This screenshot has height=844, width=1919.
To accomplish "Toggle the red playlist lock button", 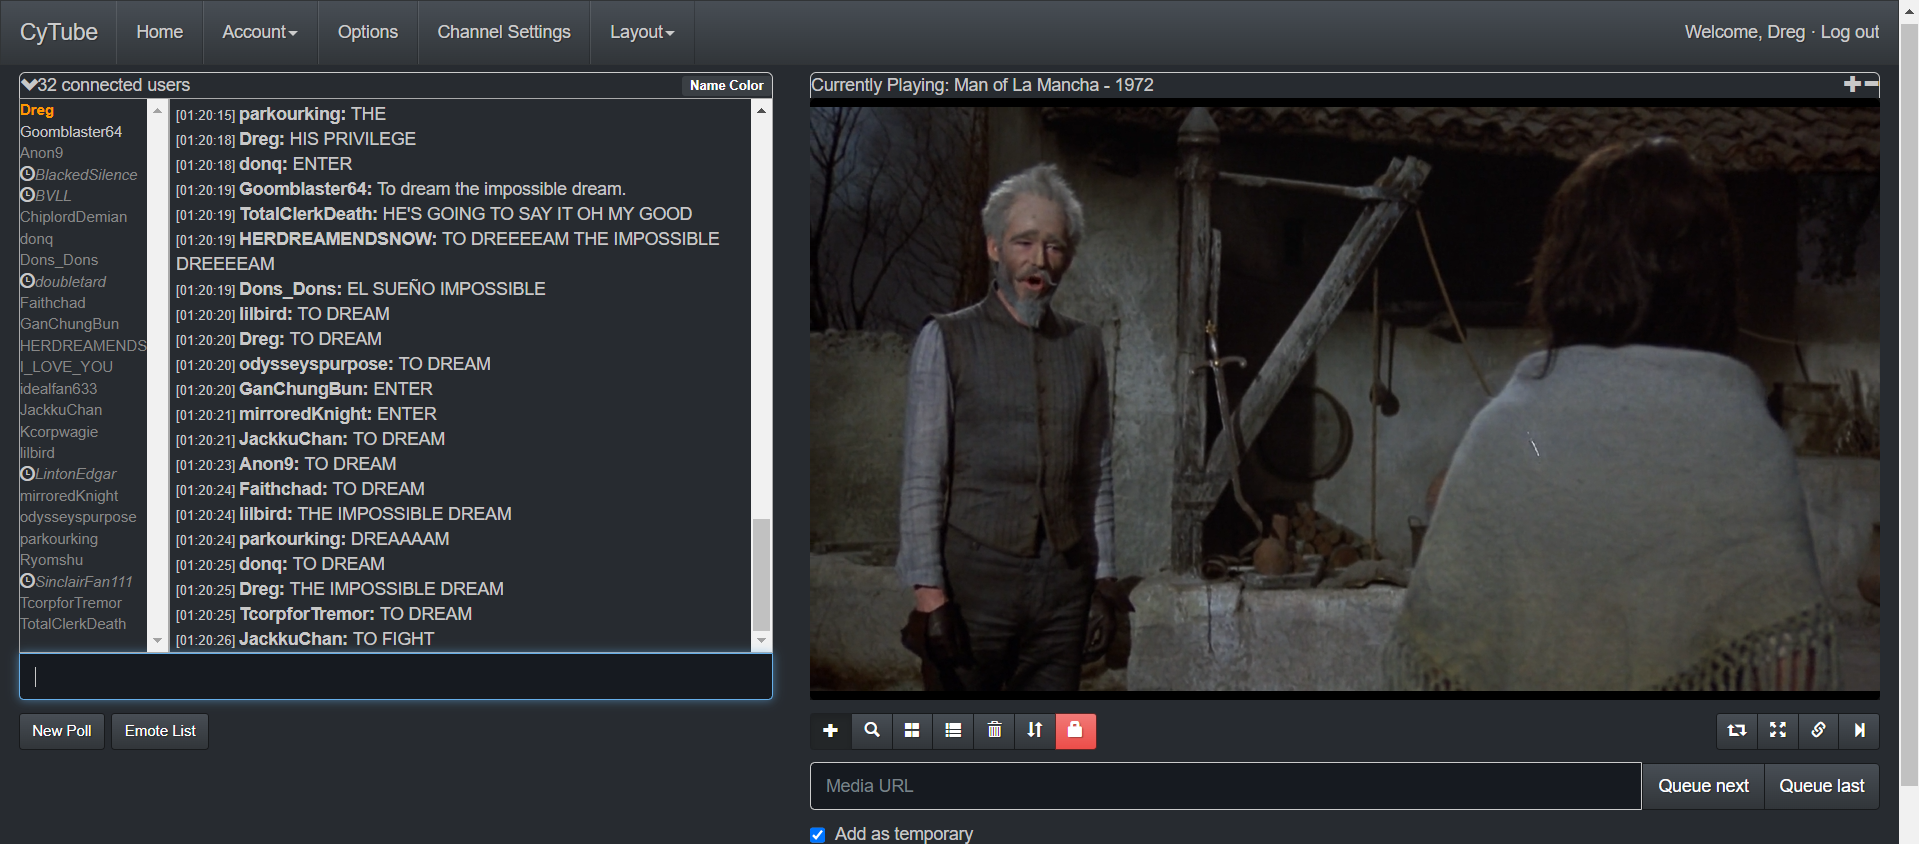I will [1075, 731].
